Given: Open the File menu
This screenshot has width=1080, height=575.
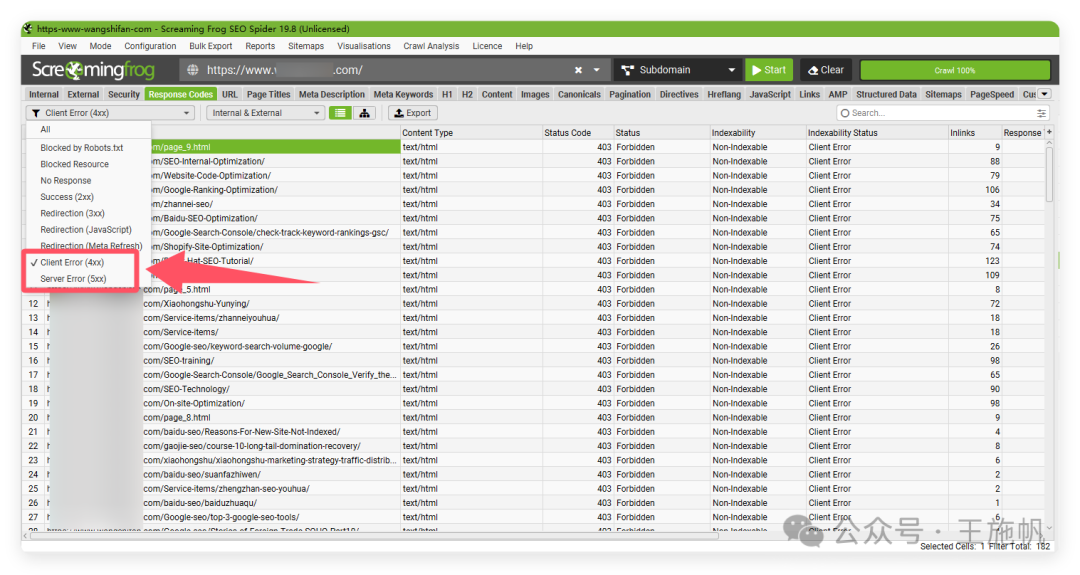Looking at the screenshot, I should click(x=39, y=46).
